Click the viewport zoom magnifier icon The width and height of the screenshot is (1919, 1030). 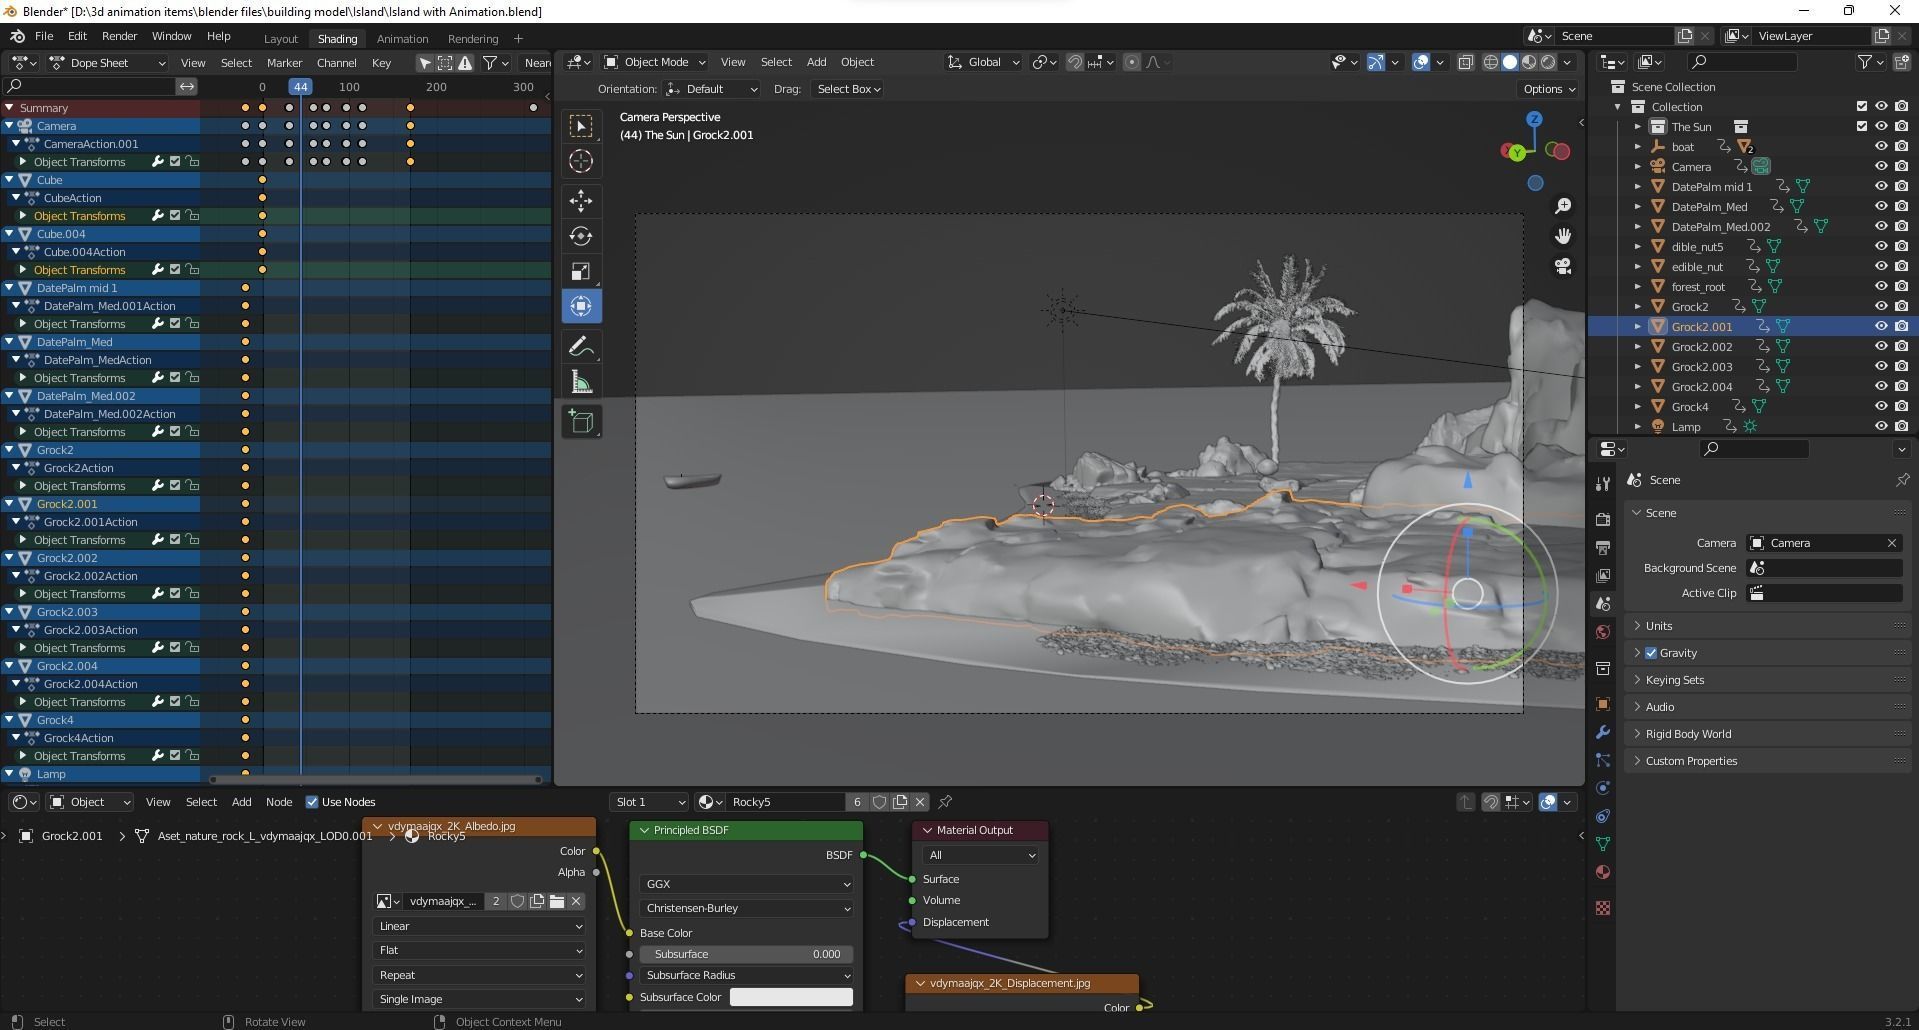(1562, 206)
